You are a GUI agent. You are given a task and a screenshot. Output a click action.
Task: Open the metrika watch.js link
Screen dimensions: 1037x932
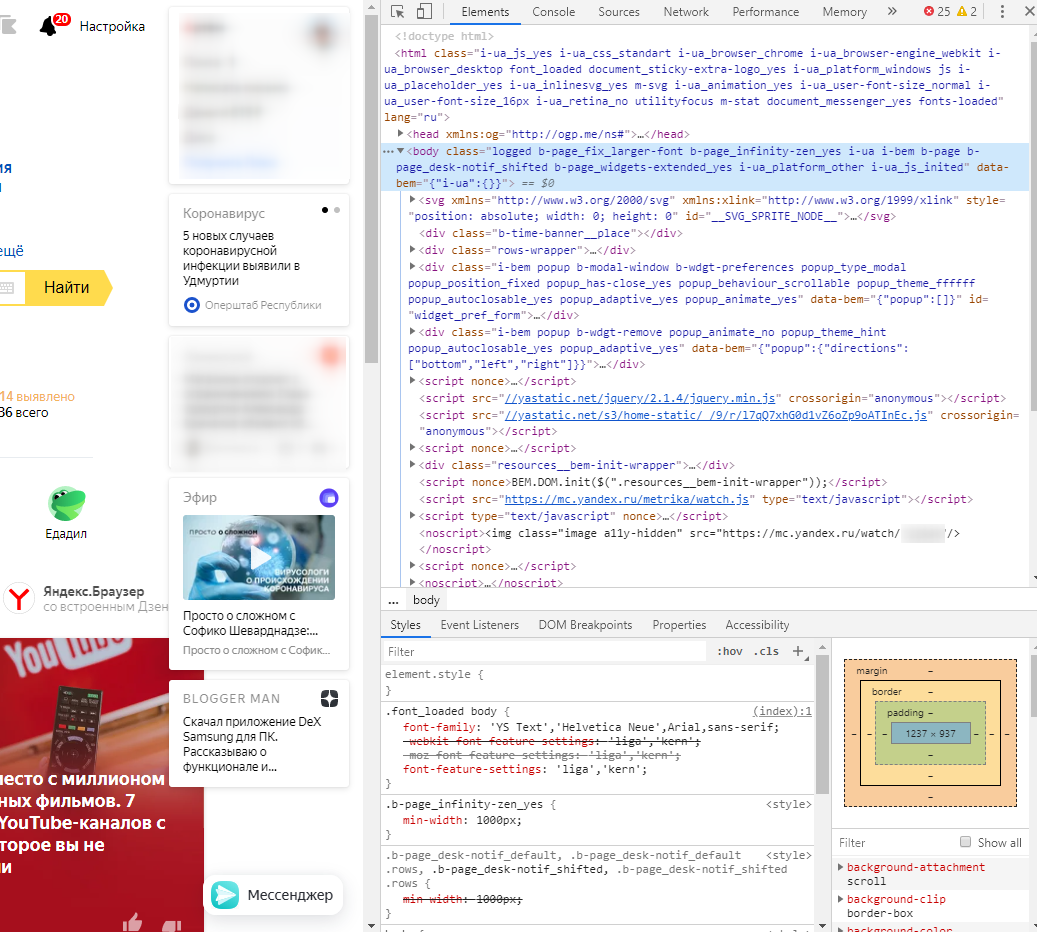click(626, 499)
